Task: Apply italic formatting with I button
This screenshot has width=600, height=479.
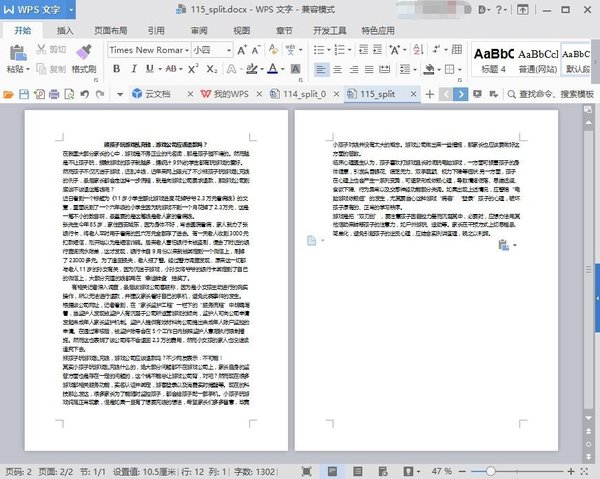Action: click(x=133, y=69)
